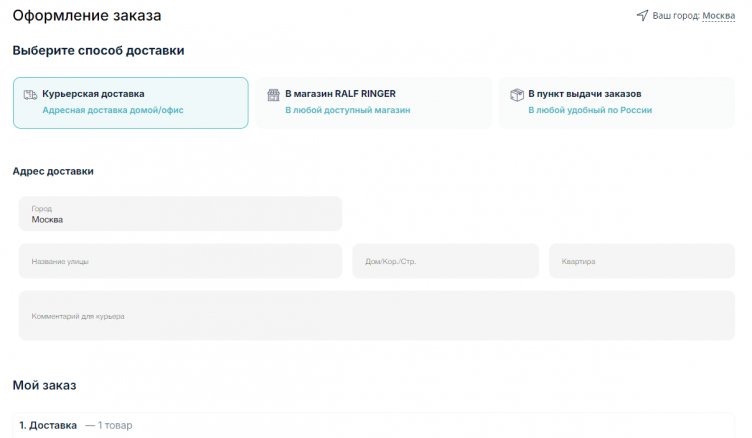Click the "Ваш город:" label
This screenshot has width=752, height=438.
click(x=675, y=16)
